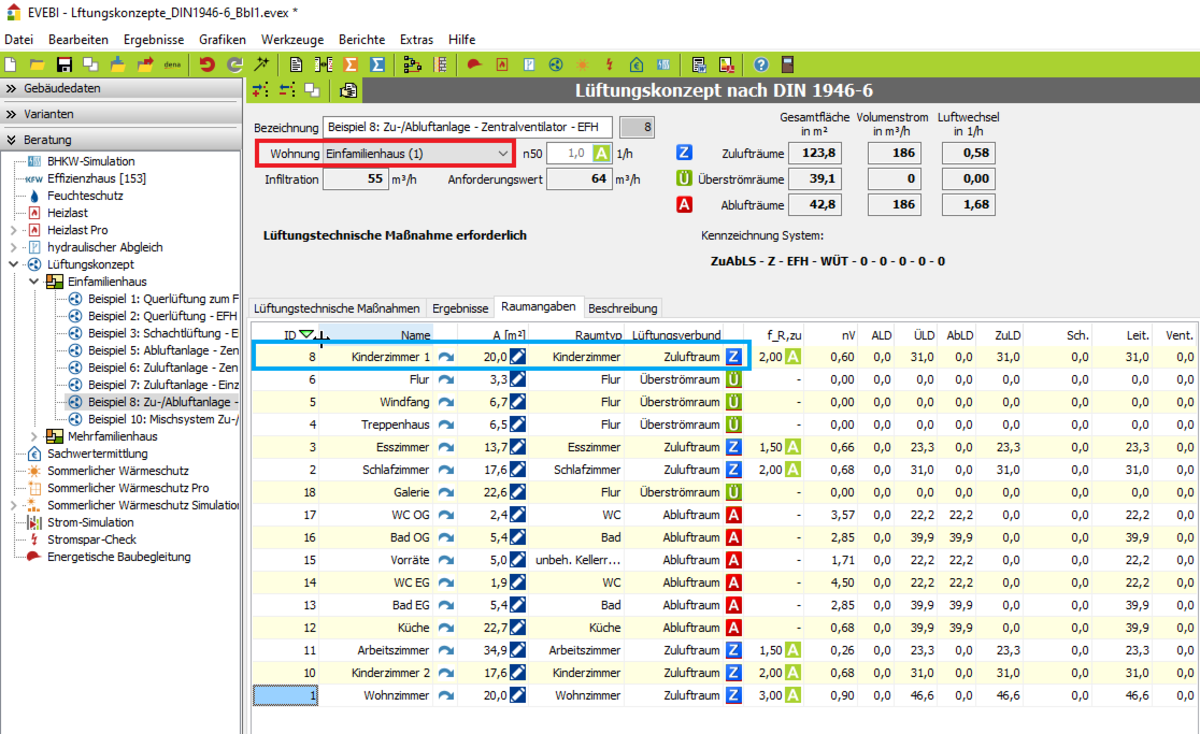Image resolution: width=1200 pixels, height=734 pixels.
Task: Open an existing project via folder icon
Action: (x=37, y=64)
